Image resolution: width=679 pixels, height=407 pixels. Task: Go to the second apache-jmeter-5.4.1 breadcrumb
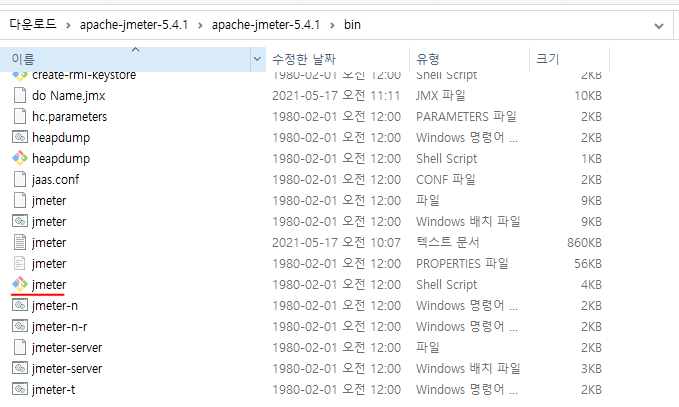[x=266, y=25]
